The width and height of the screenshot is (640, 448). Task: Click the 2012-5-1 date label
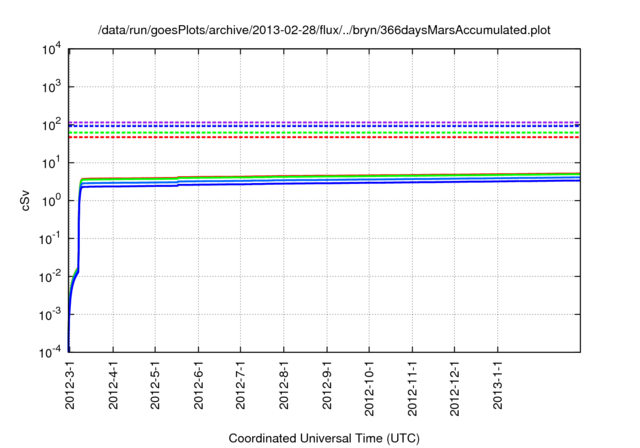[x=155, y=384]
